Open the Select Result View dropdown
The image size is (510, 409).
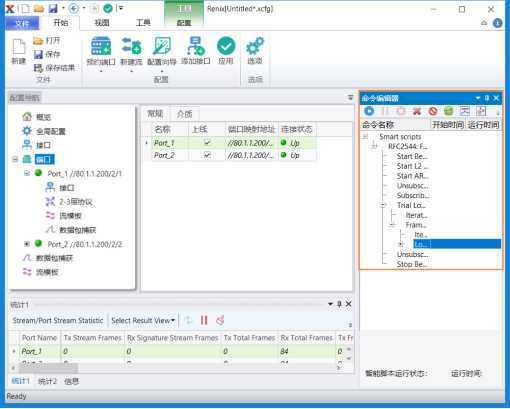click(143, 320)
